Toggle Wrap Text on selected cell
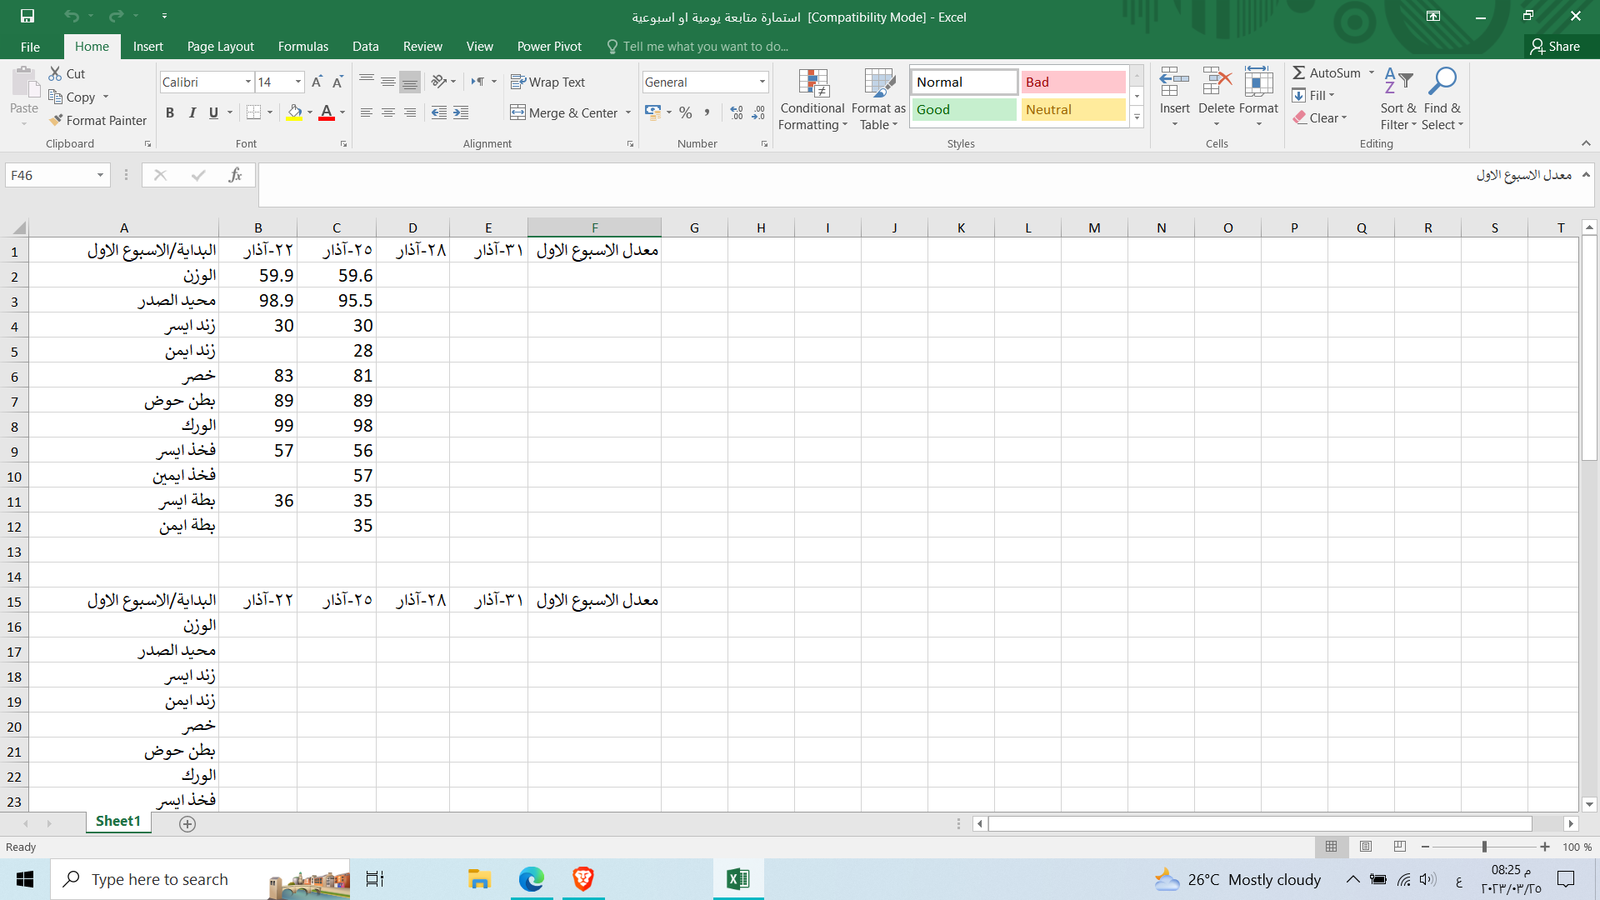 547,82
